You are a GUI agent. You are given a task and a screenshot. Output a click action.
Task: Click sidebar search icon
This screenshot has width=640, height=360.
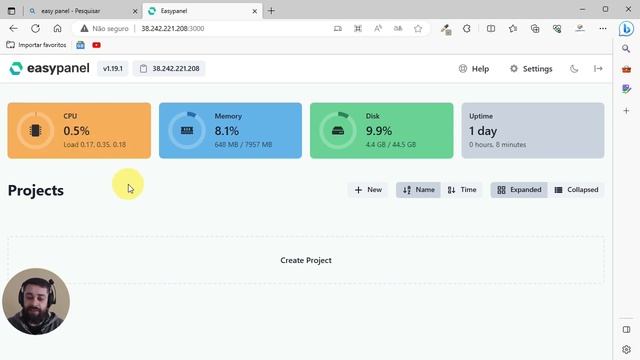click(x=626, y=49)
